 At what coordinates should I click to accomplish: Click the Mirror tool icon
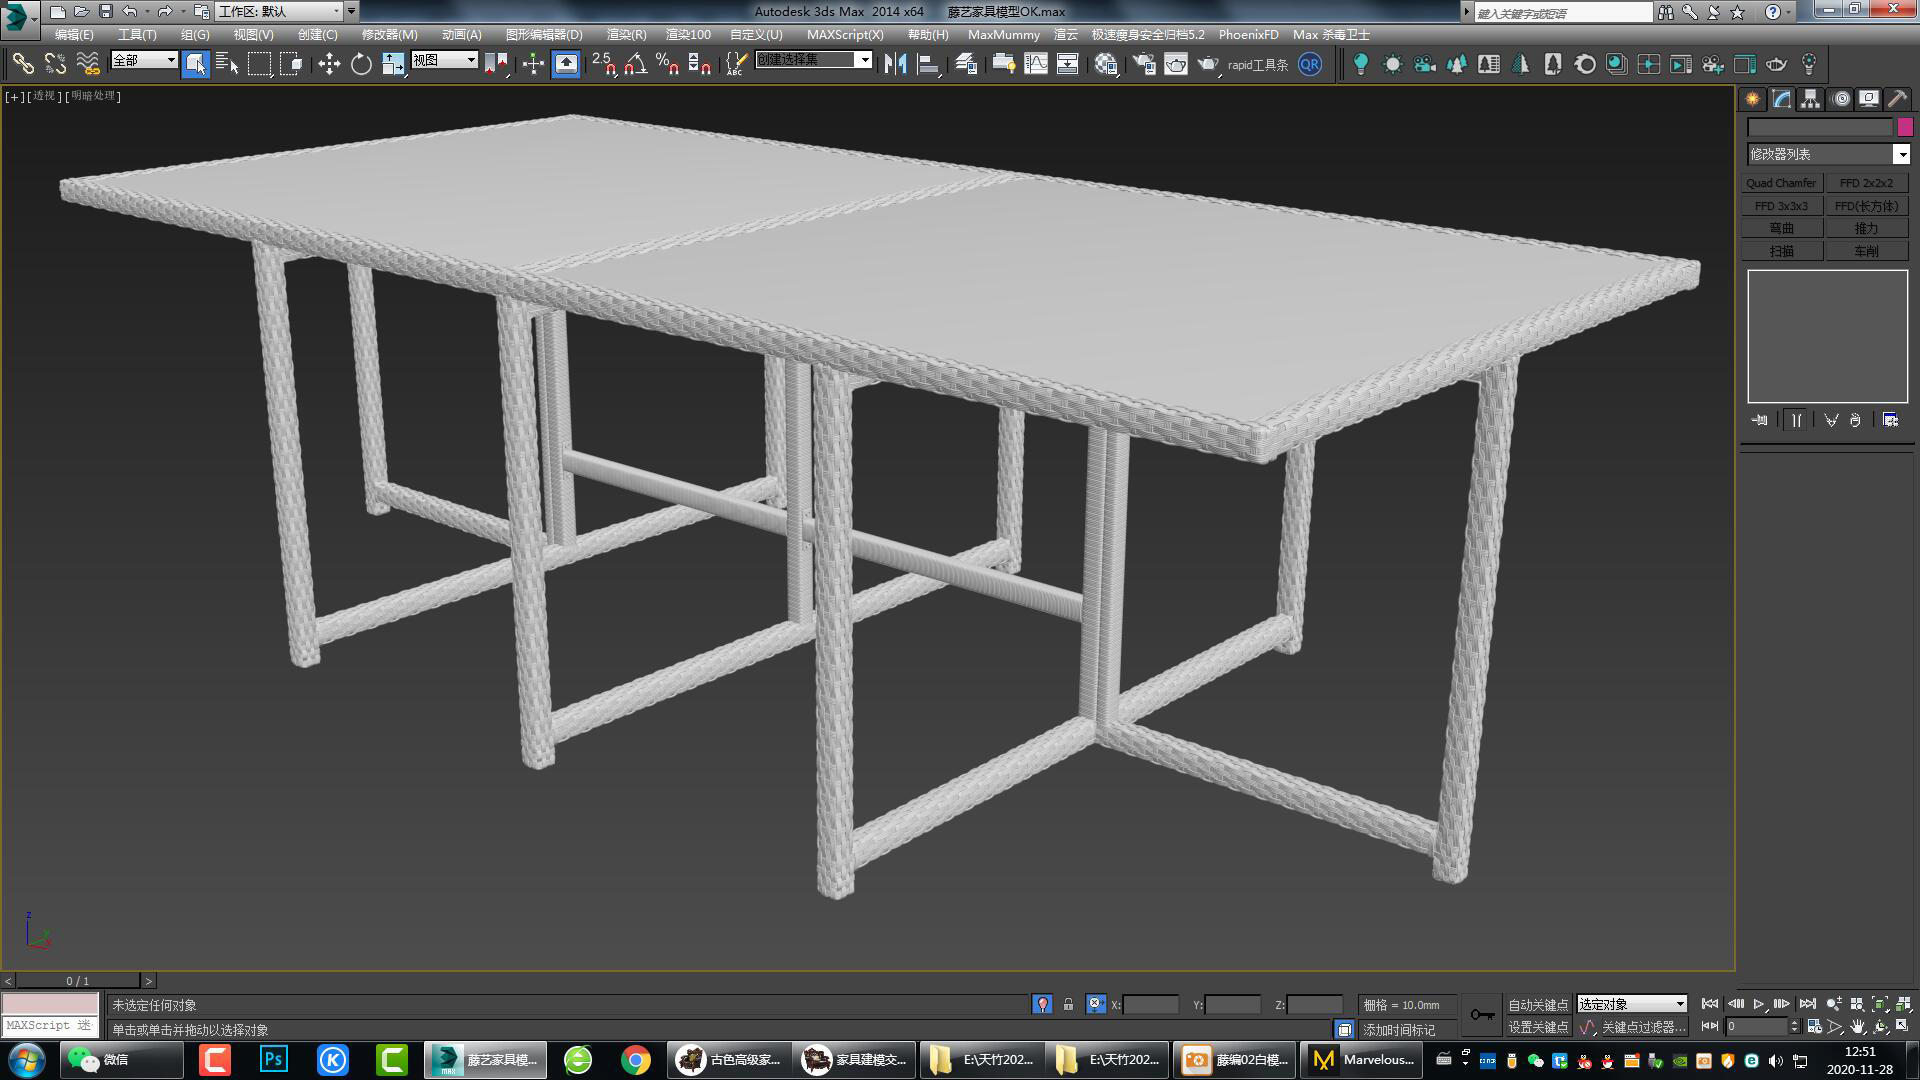tap(896, 63)
